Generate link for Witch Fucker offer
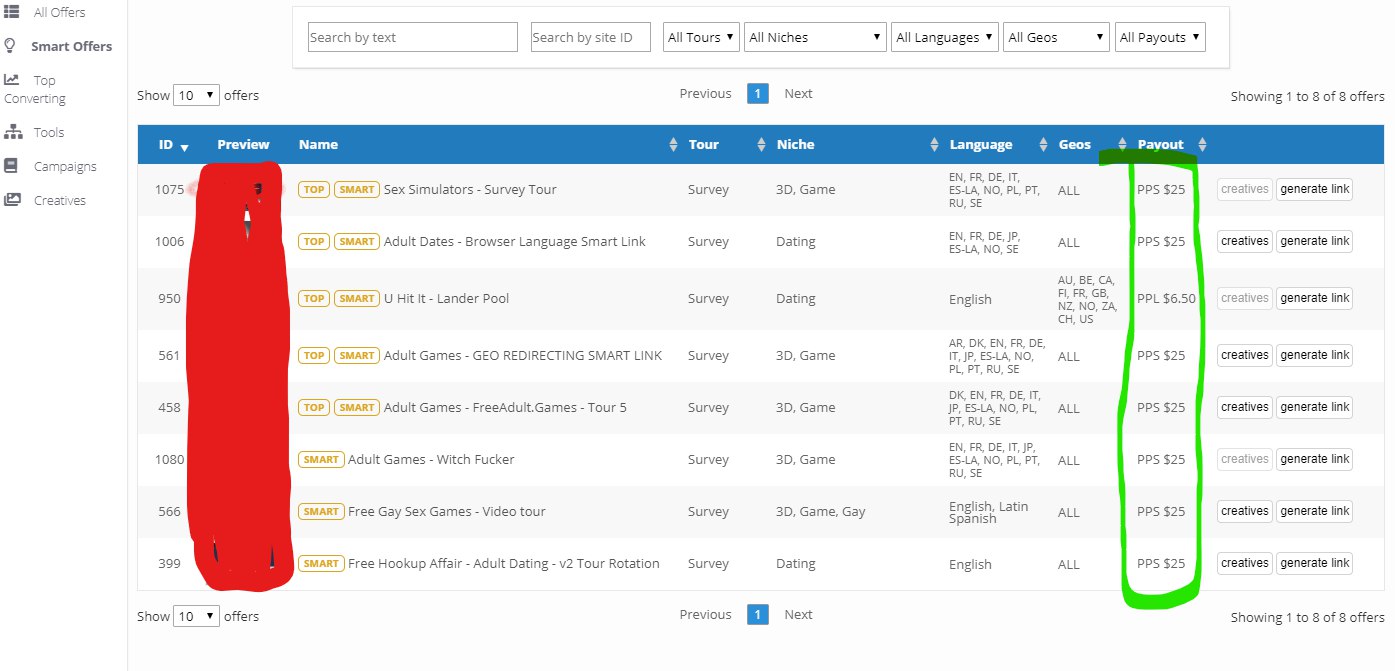 pos(1314,459)
